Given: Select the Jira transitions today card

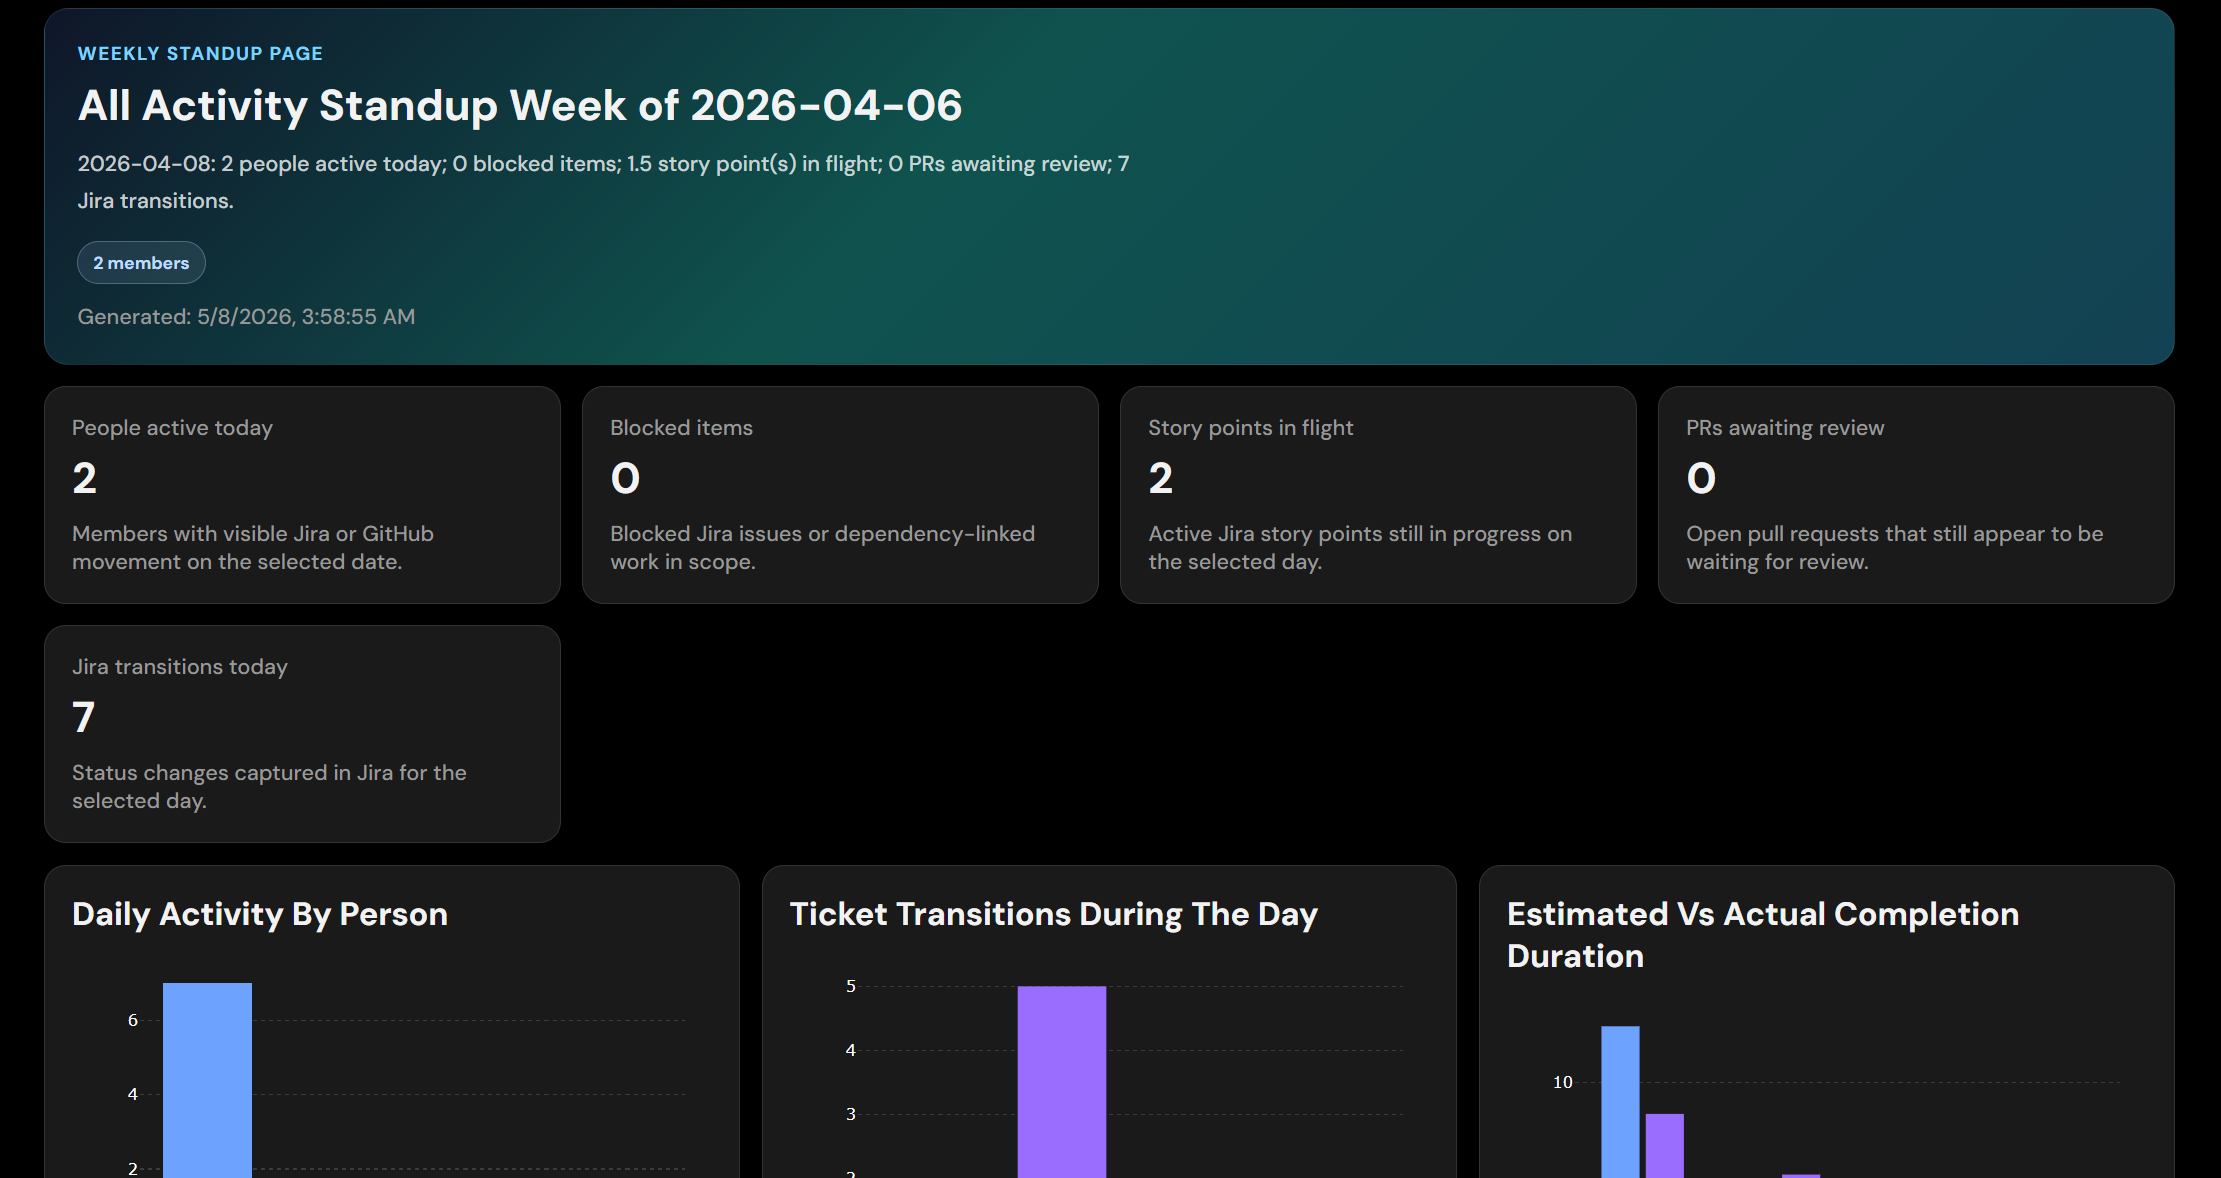Looking at the screenshot, I should point(302,734).
